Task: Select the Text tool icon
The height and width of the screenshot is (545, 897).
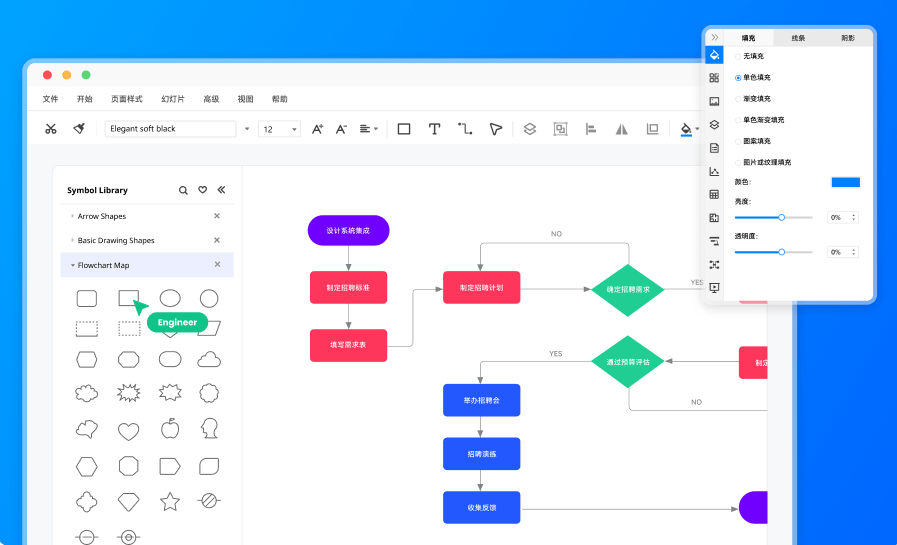Action: click(435, 129)
